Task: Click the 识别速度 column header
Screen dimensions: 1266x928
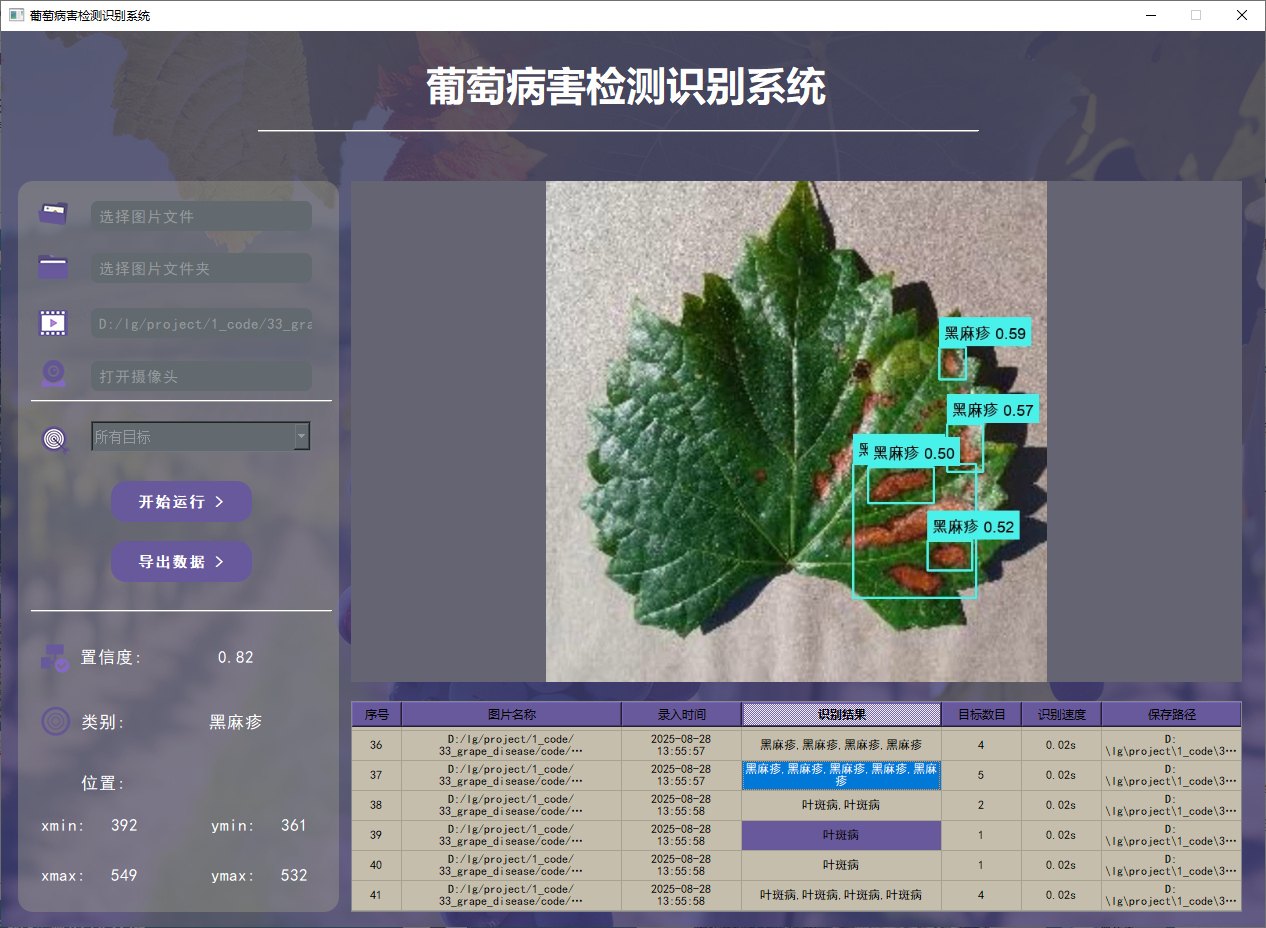Action: 1061,714
